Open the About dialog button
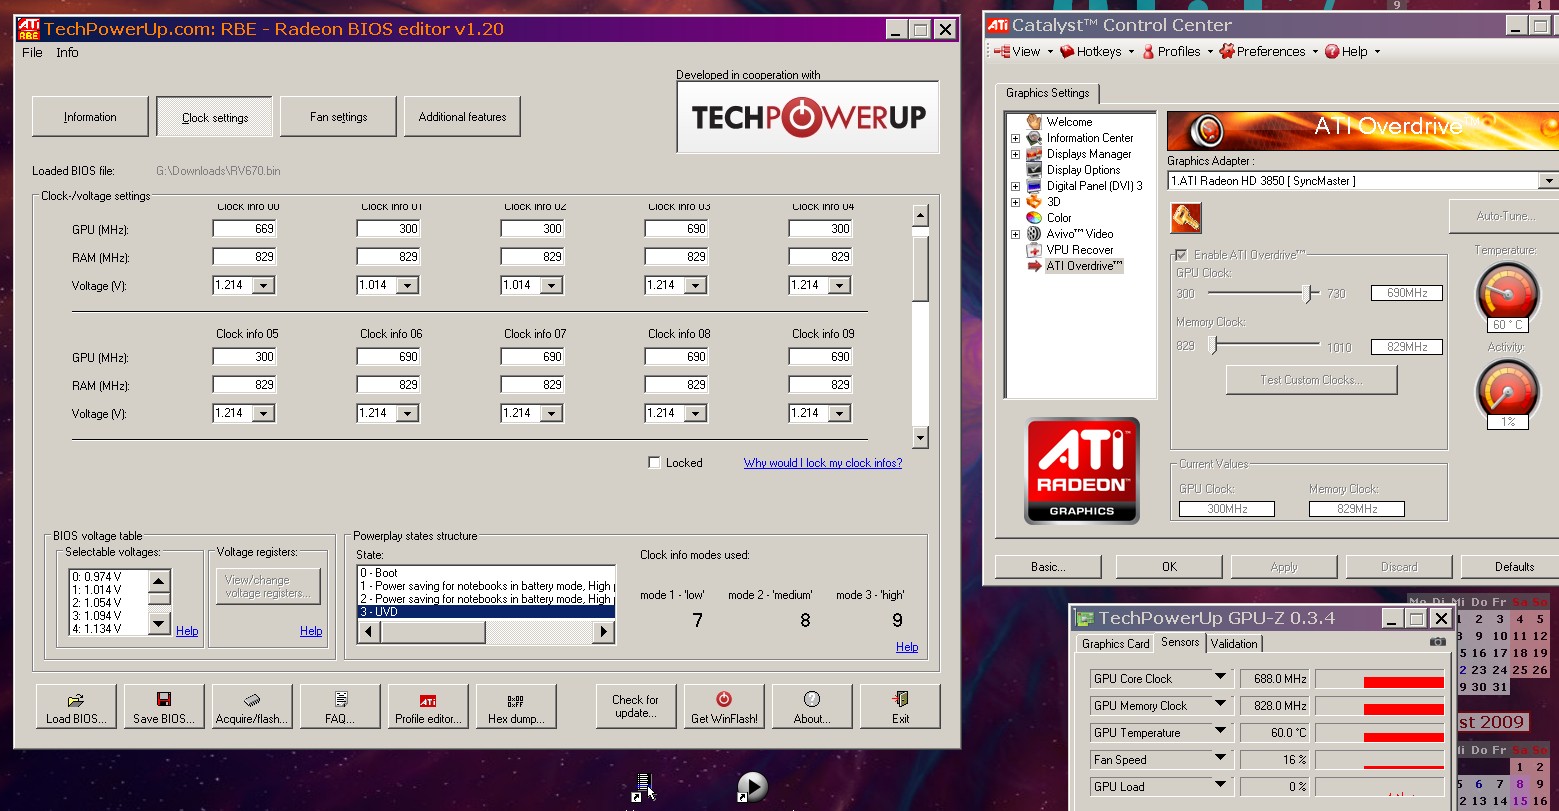 click(x=812, y=706)
